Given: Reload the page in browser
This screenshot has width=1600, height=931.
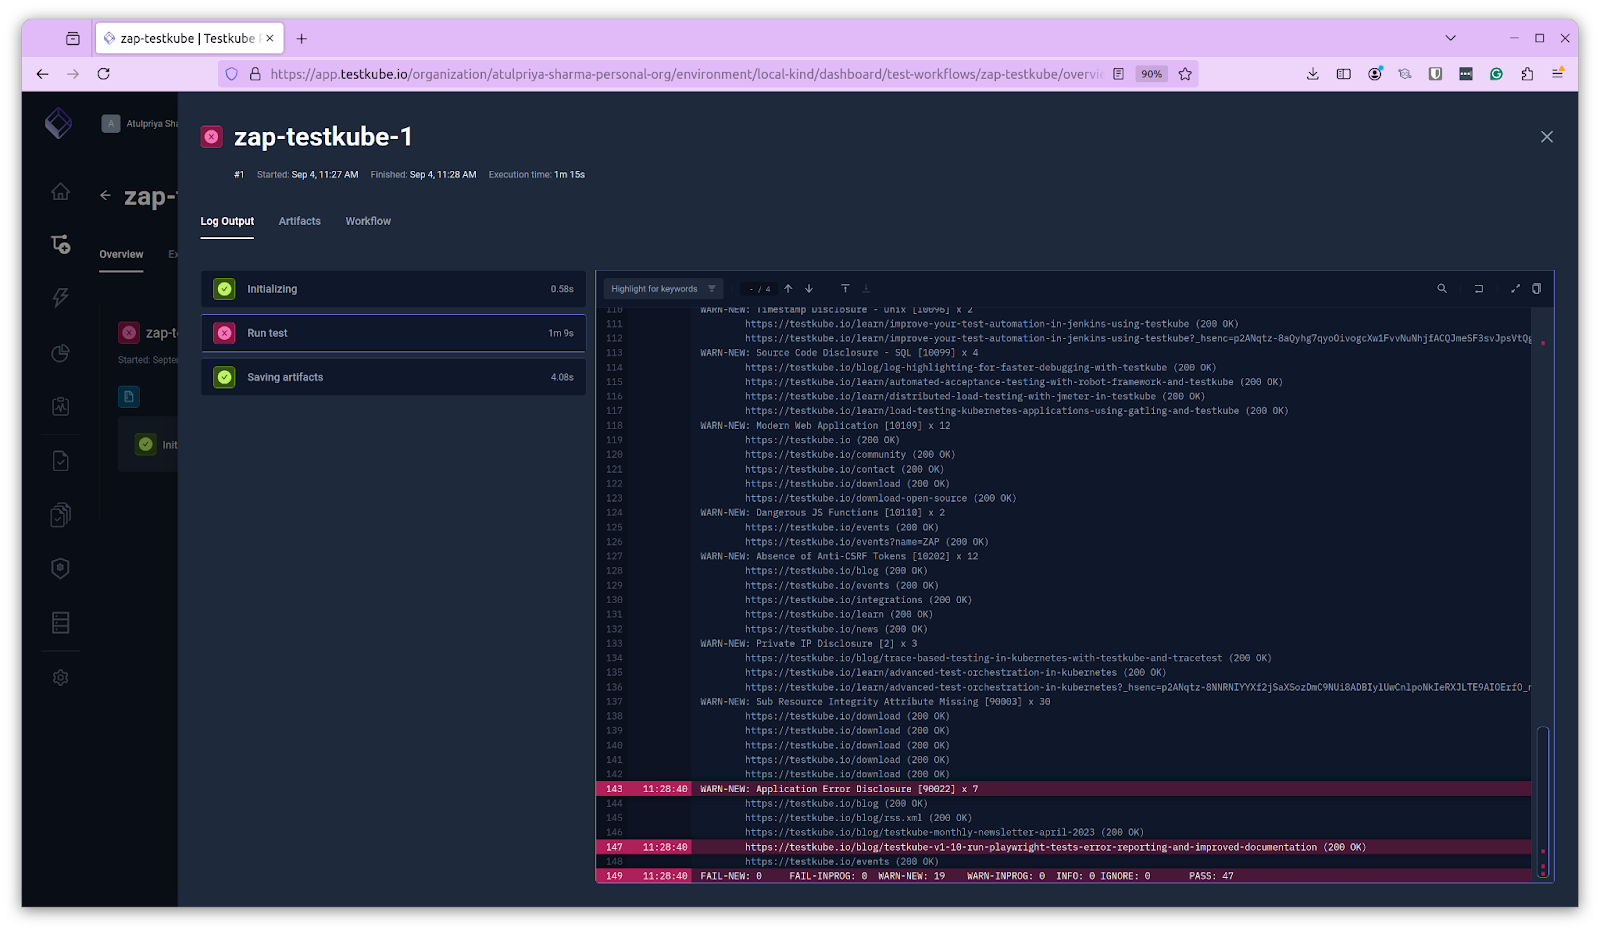Looking at the screenshot, I should pyautogui.click(x=103, y=74).
